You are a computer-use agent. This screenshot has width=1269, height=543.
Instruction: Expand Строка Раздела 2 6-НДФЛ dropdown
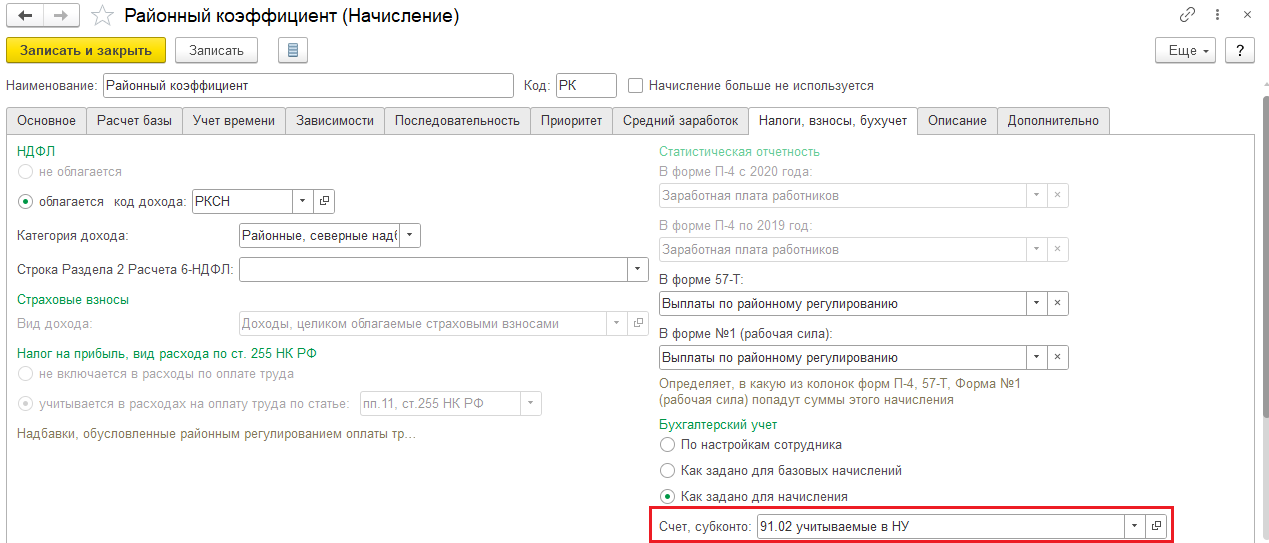point(639,269)
